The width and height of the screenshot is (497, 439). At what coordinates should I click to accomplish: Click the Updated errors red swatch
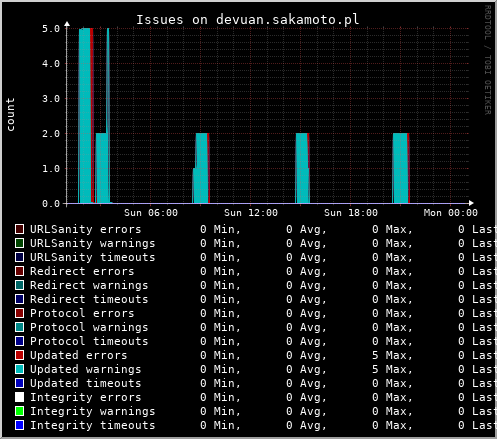coord(20,355)
